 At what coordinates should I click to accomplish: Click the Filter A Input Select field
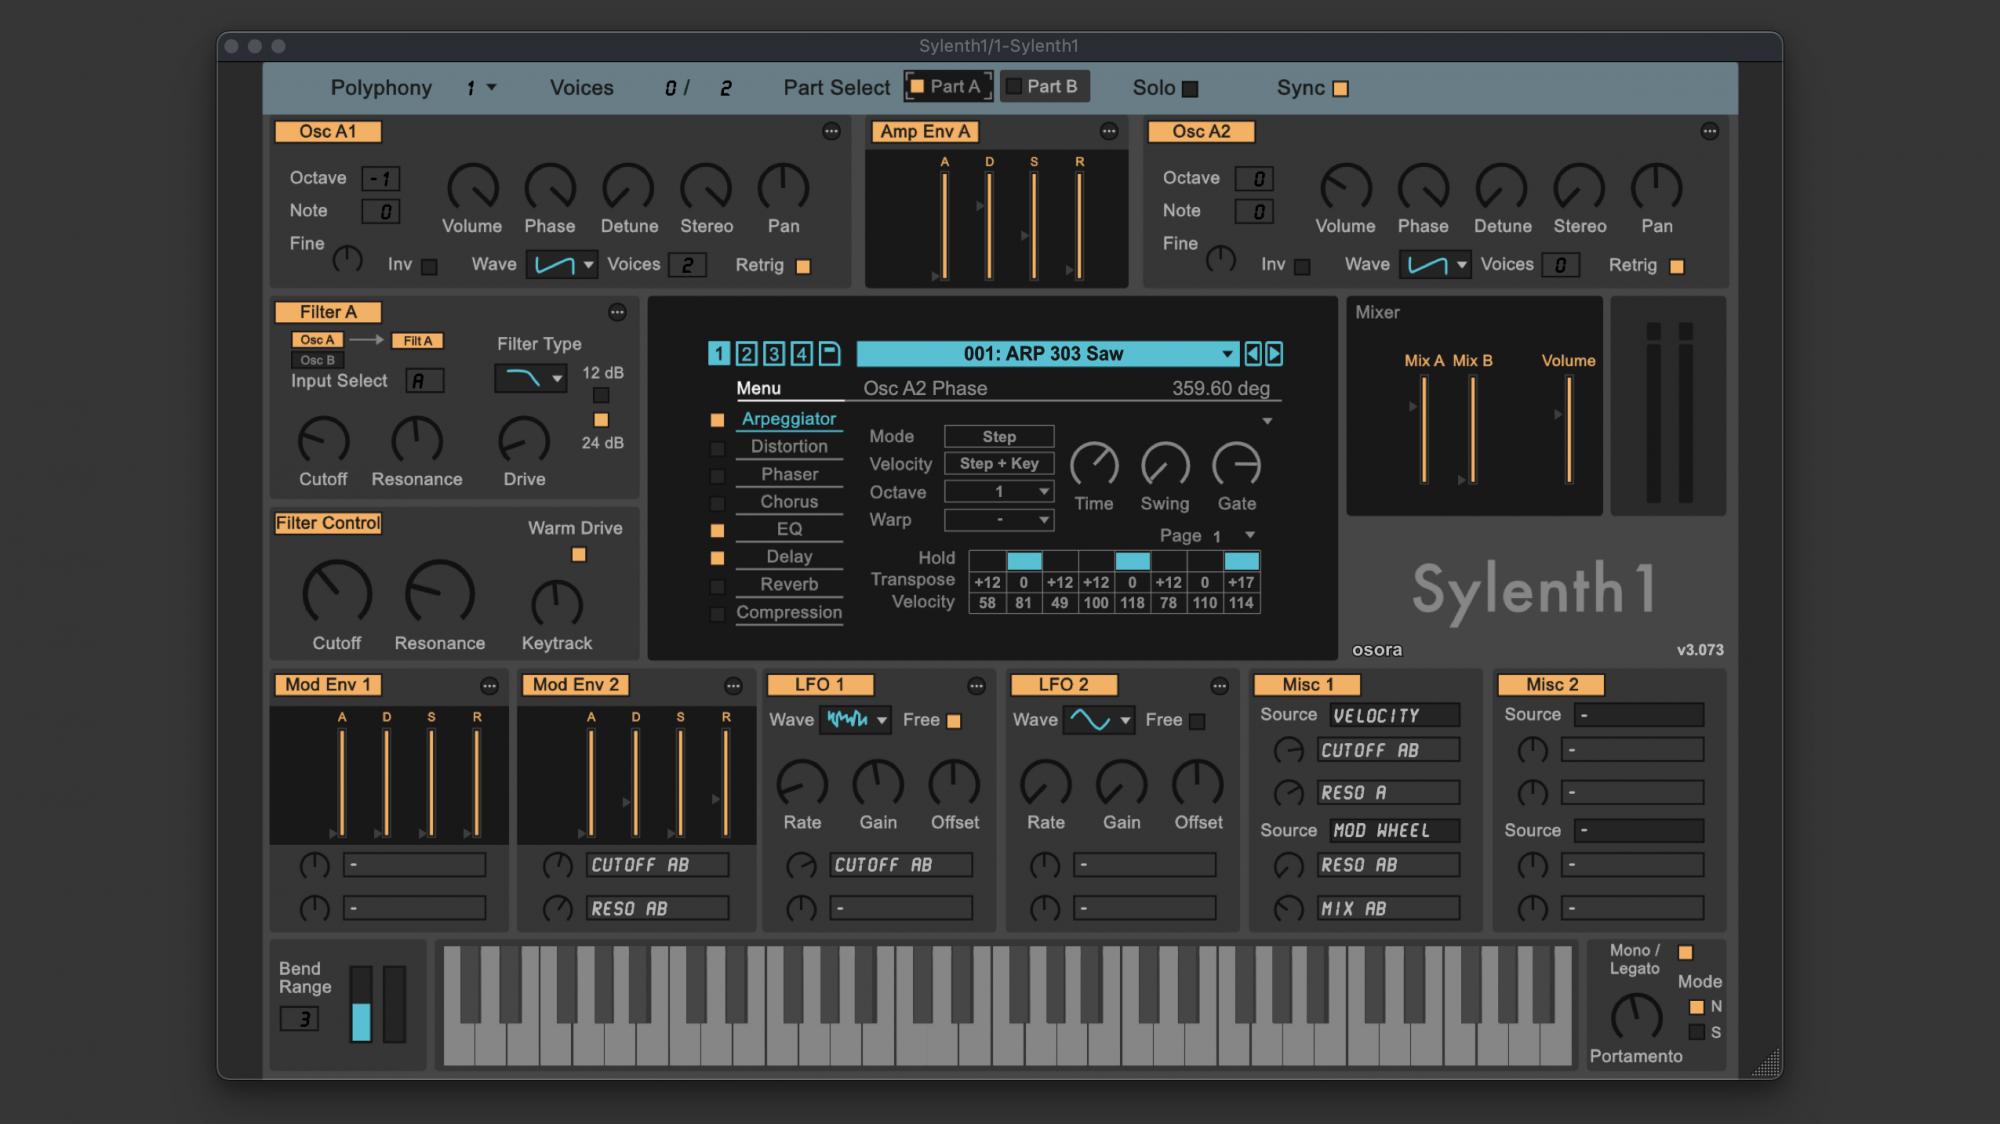coord(424,381)
